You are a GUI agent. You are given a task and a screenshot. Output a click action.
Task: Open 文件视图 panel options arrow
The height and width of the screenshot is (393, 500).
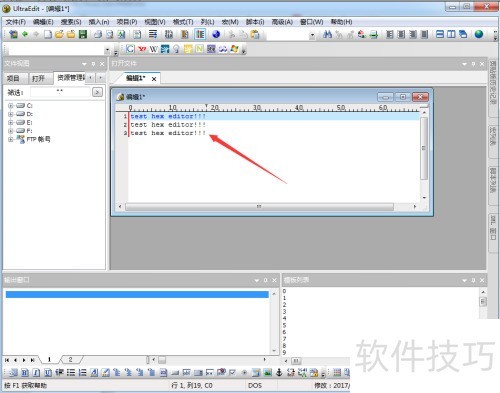tap(84, 64)
